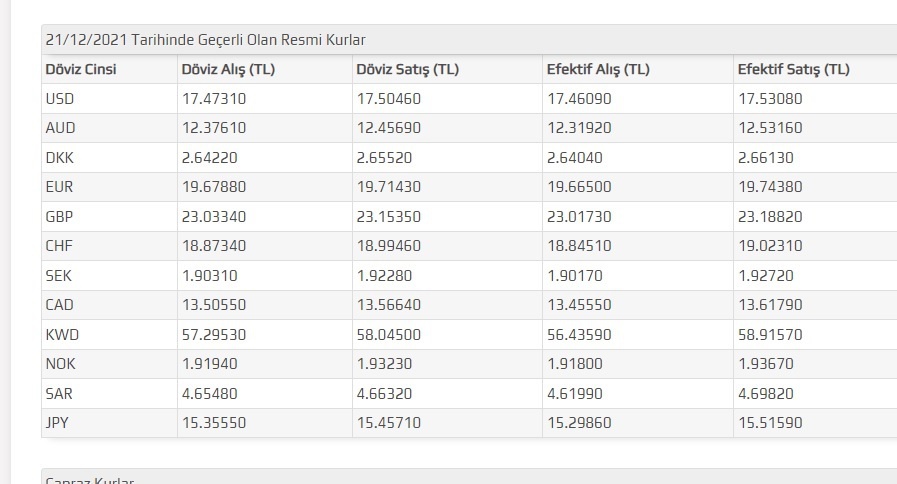The width and height of the screenshot is (897, 484).
Task: Click the Döviz Alış (TL) column header
Action: [228, 69]
